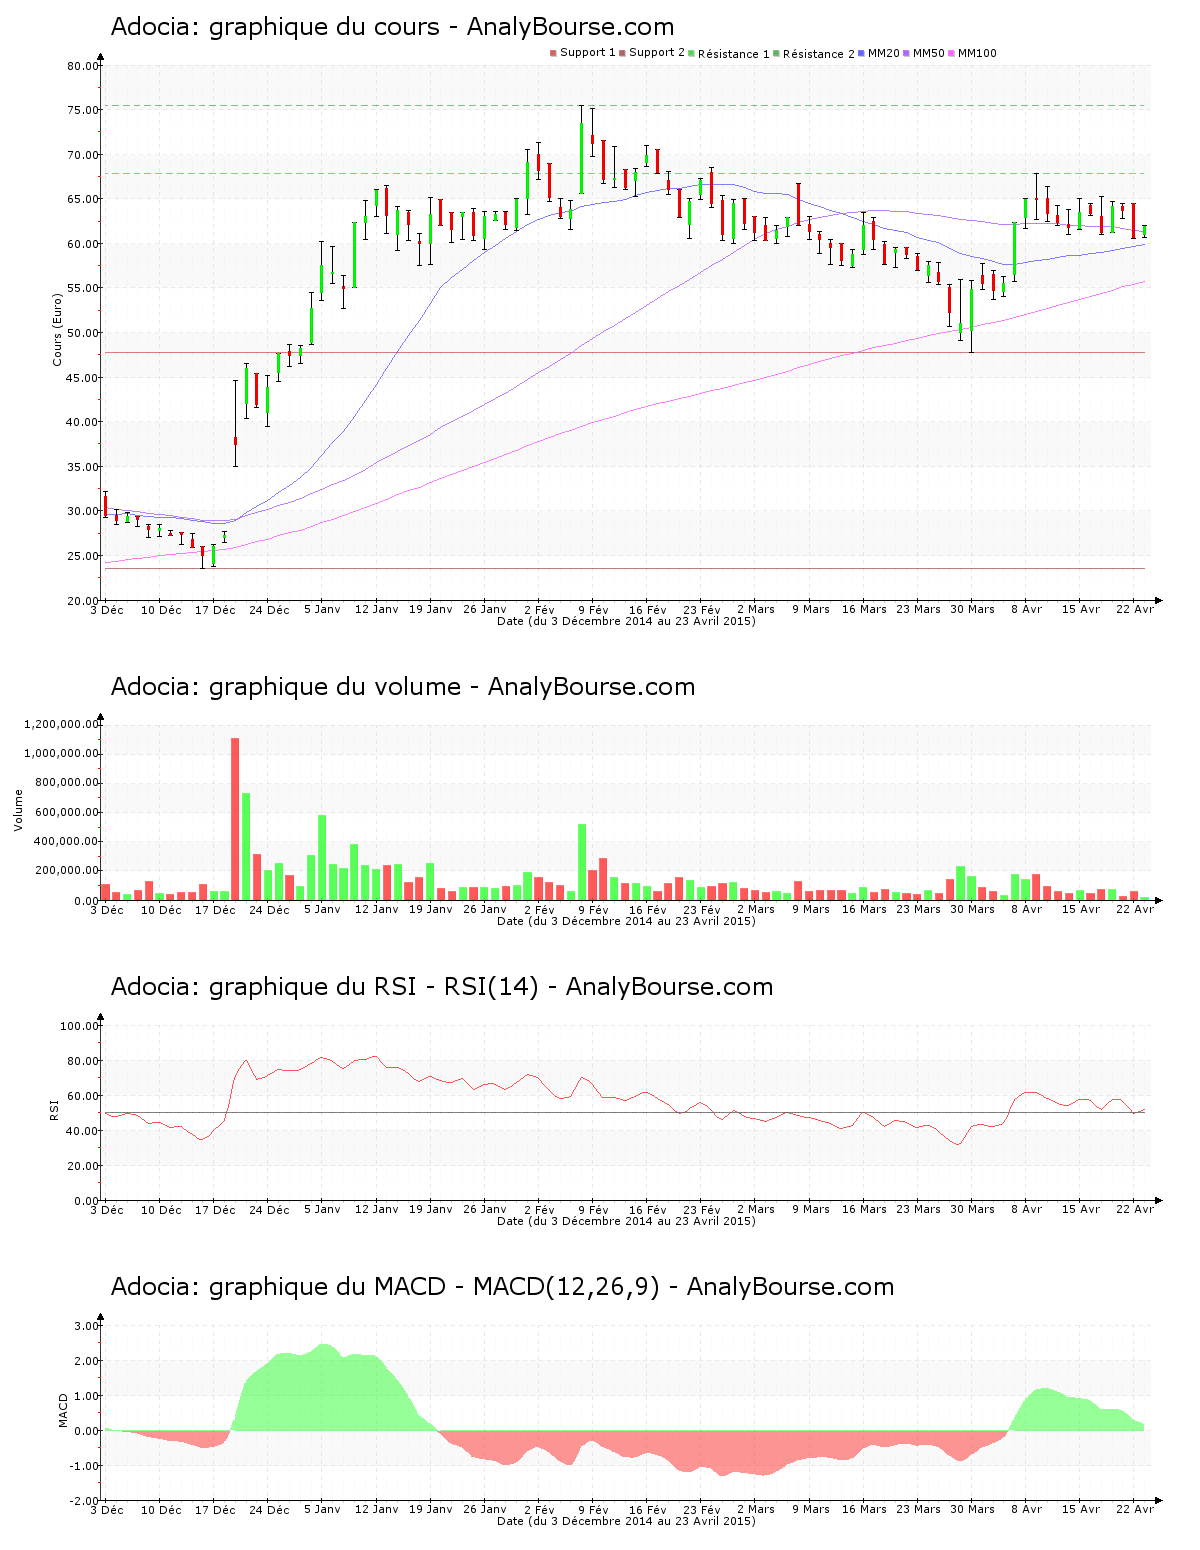
Task: Click the Support 1 legend entry
Action: point(583,53)
